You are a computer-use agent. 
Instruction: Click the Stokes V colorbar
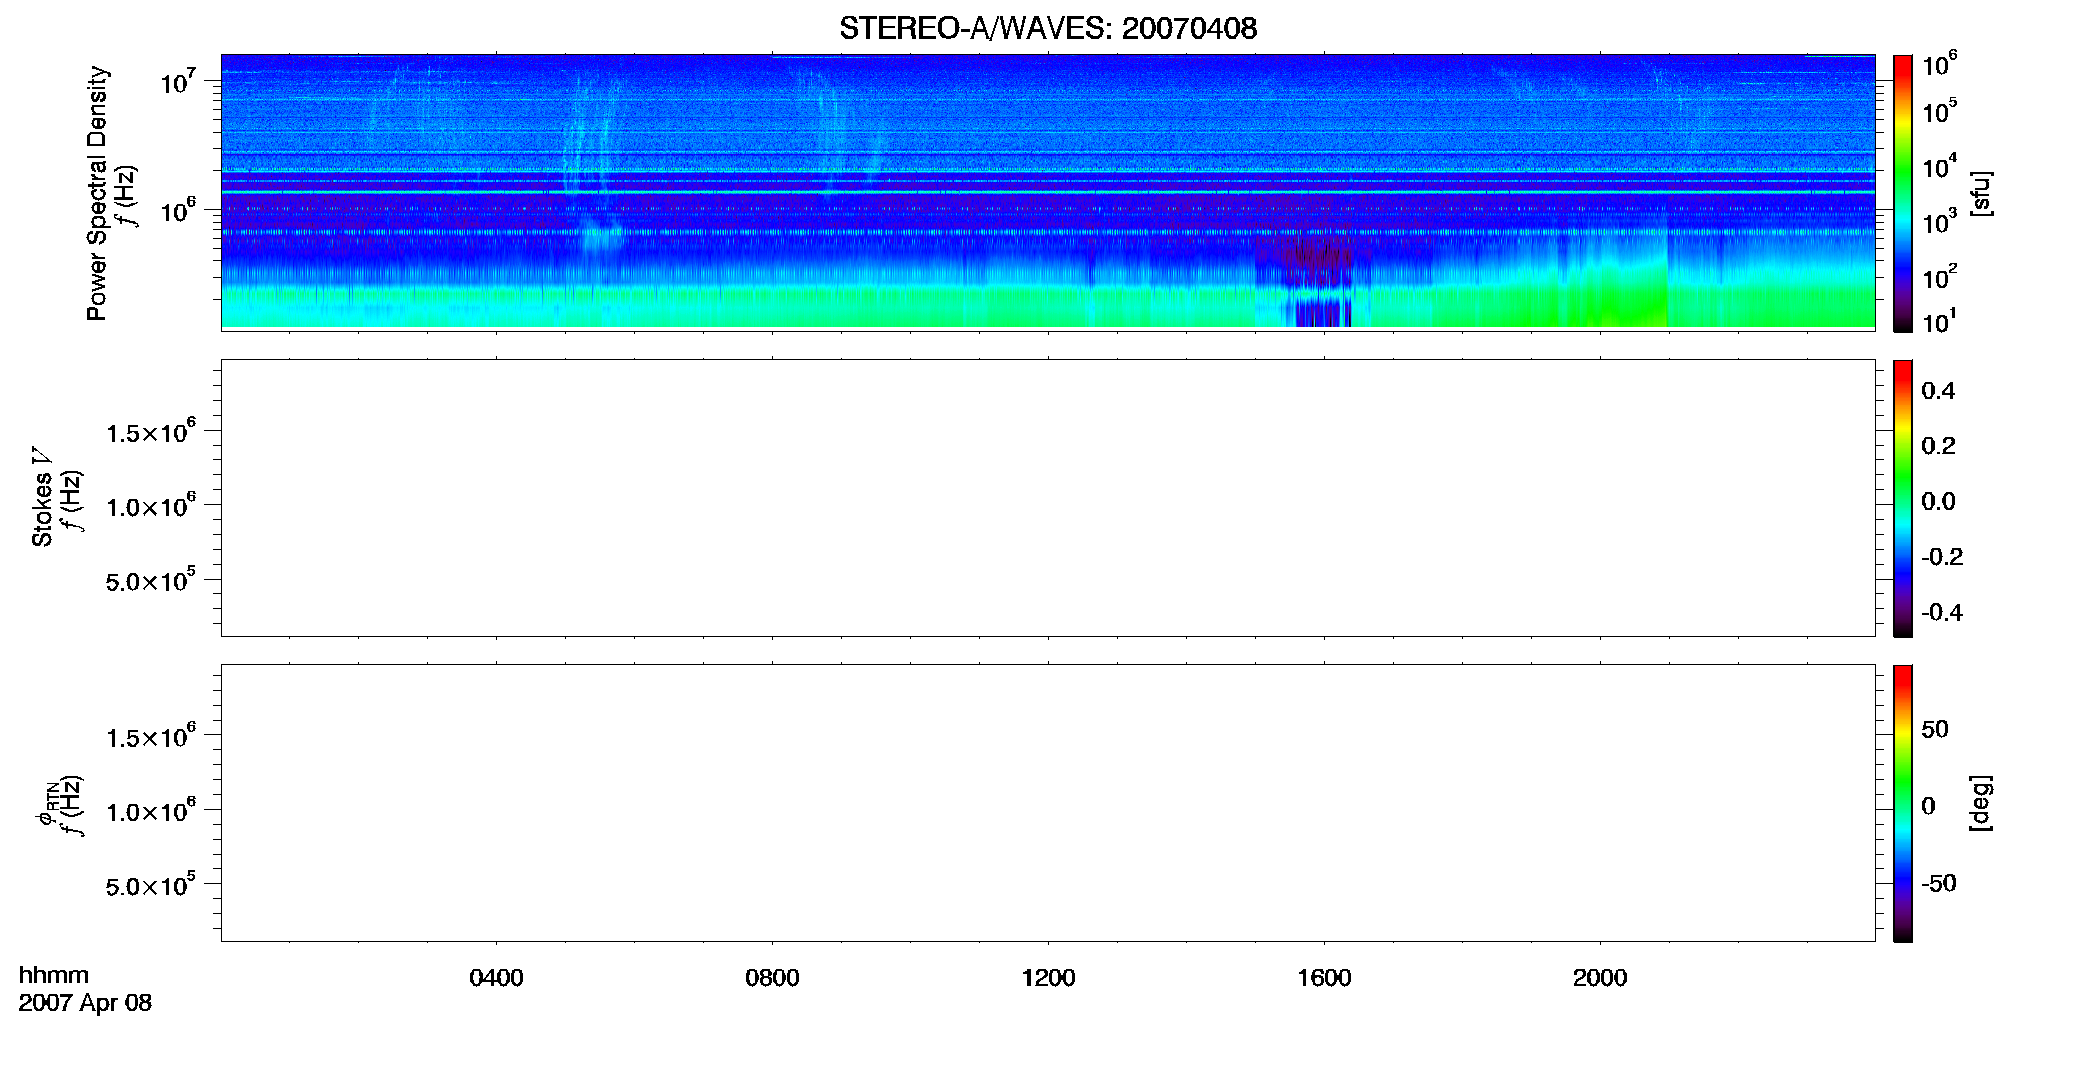pyautogui.click(x=1902, y=498)
